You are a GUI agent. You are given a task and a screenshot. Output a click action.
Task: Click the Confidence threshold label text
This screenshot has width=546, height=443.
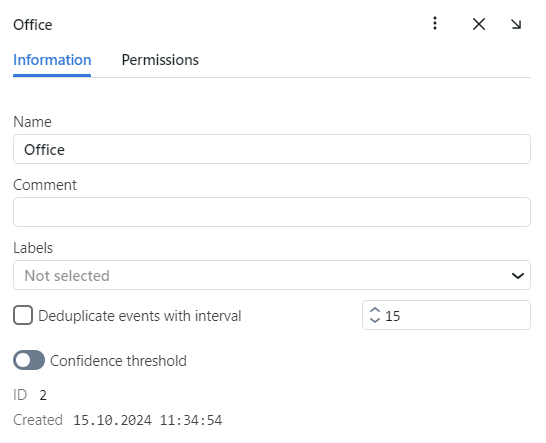(x=118, y=361)
